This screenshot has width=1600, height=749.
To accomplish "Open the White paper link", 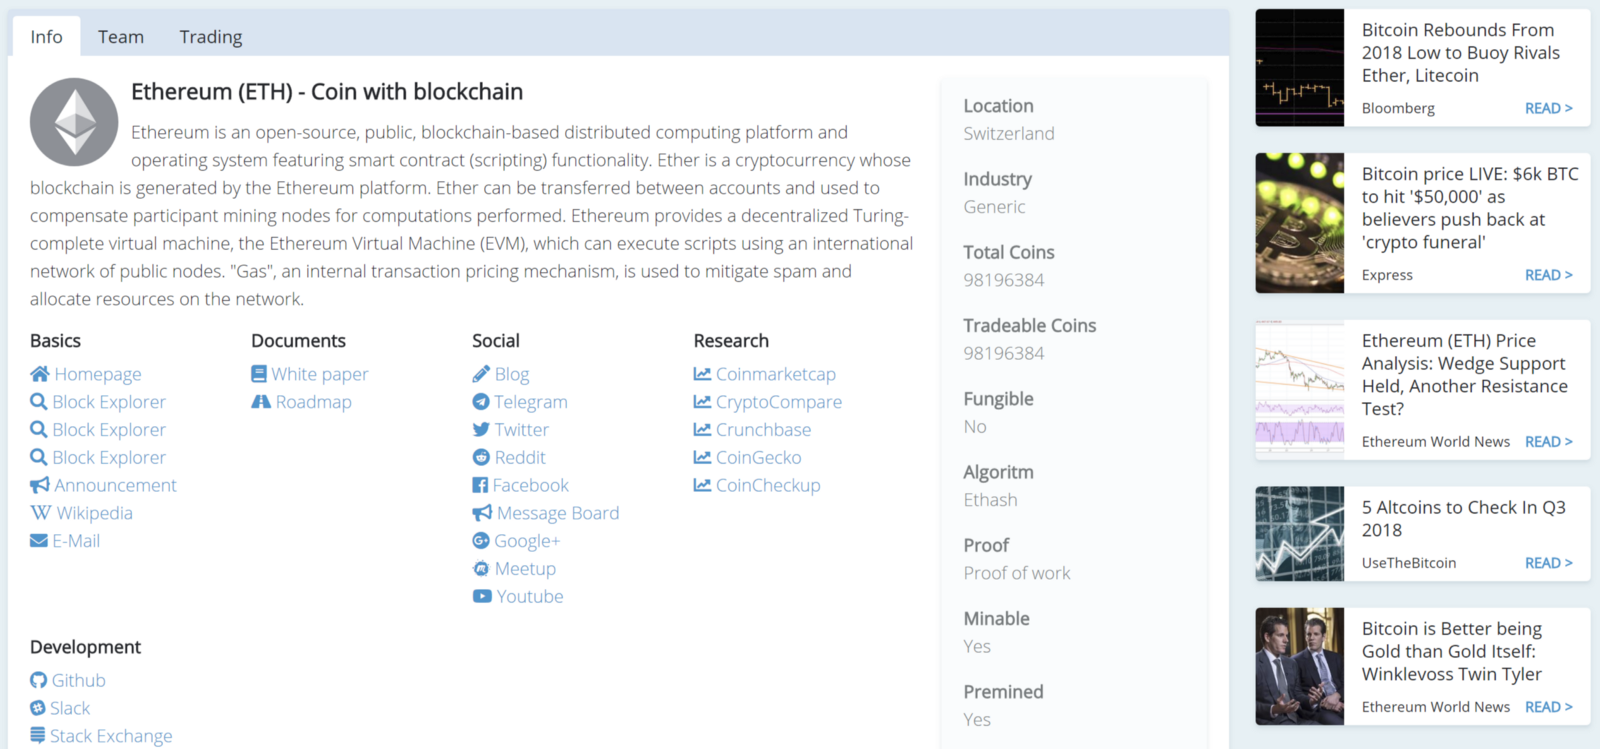I will click(x=320, y=374).
